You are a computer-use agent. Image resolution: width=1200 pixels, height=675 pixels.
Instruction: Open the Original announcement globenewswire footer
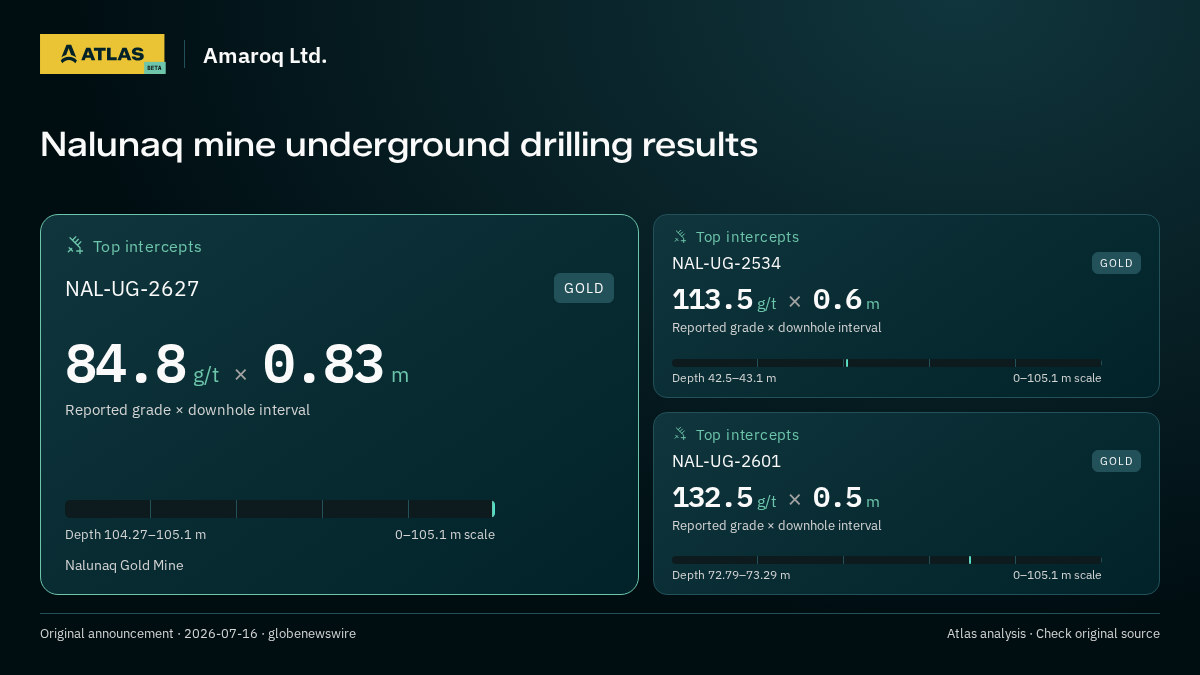coord(198,634)
